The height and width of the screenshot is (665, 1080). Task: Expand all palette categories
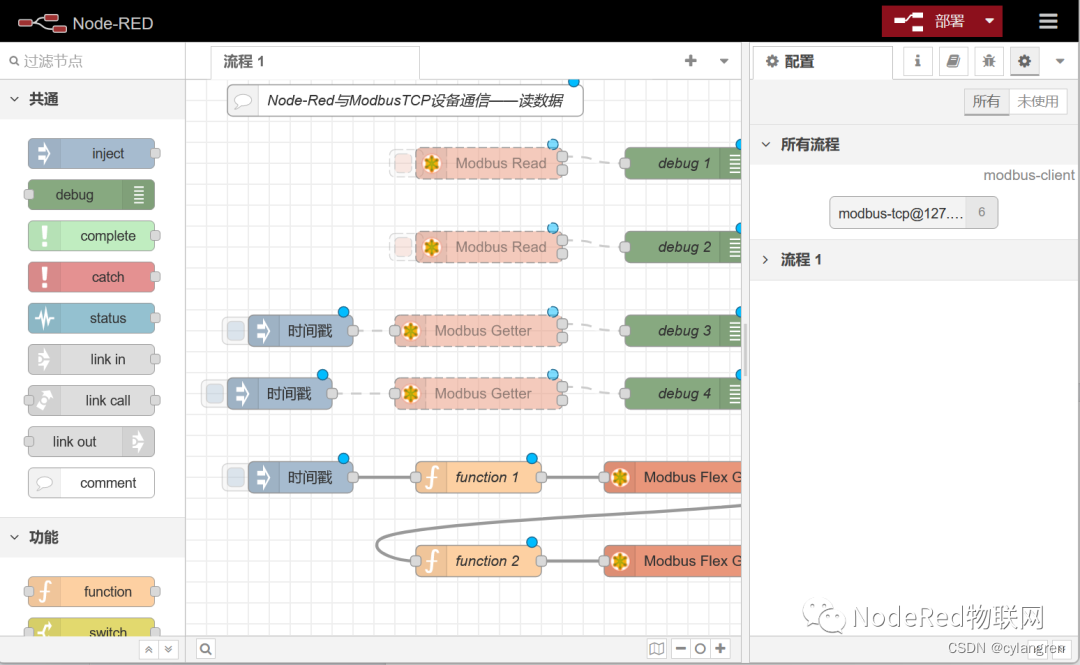click(168, 649)
